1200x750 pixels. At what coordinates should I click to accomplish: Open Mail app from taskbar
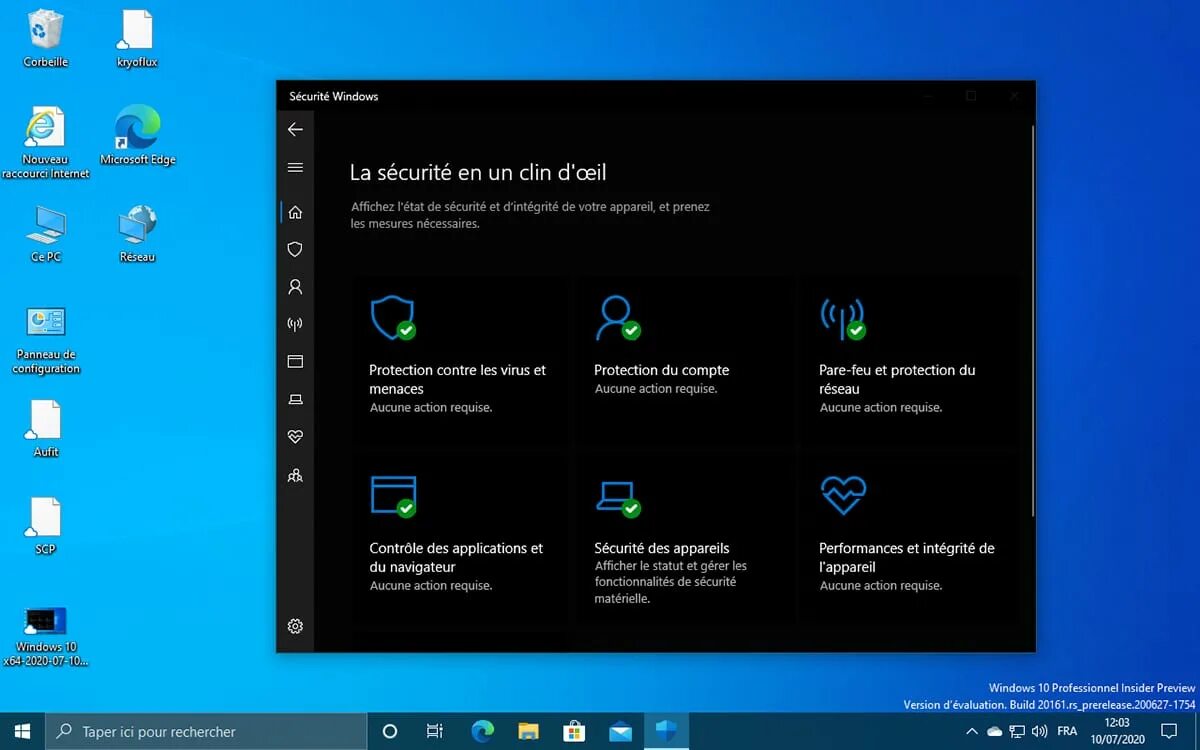coord(620,731)
